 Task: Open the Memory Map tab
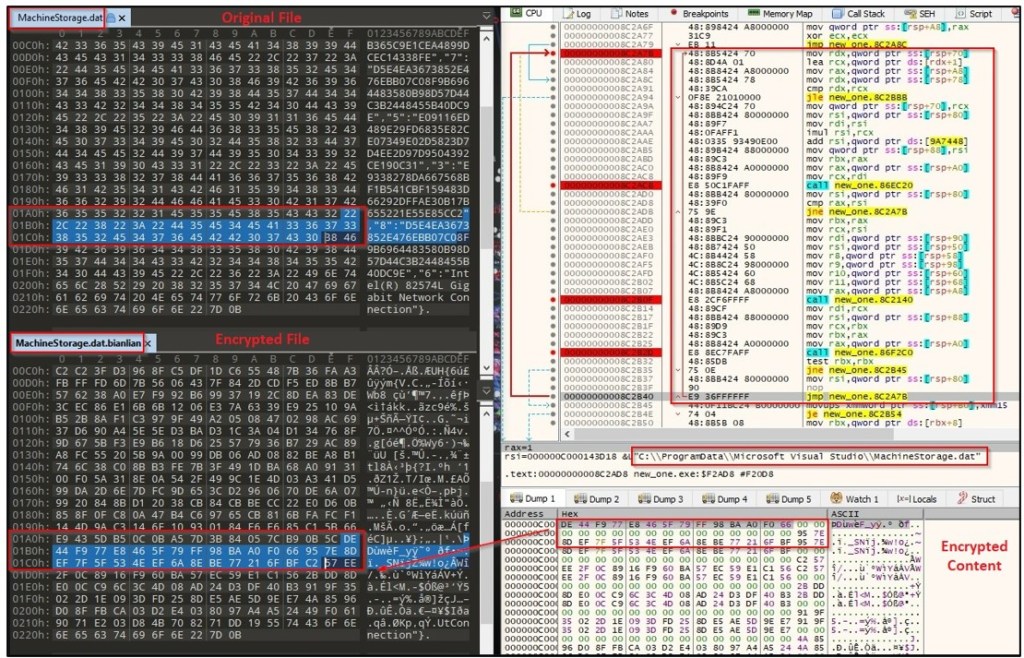tap(785, 14)
